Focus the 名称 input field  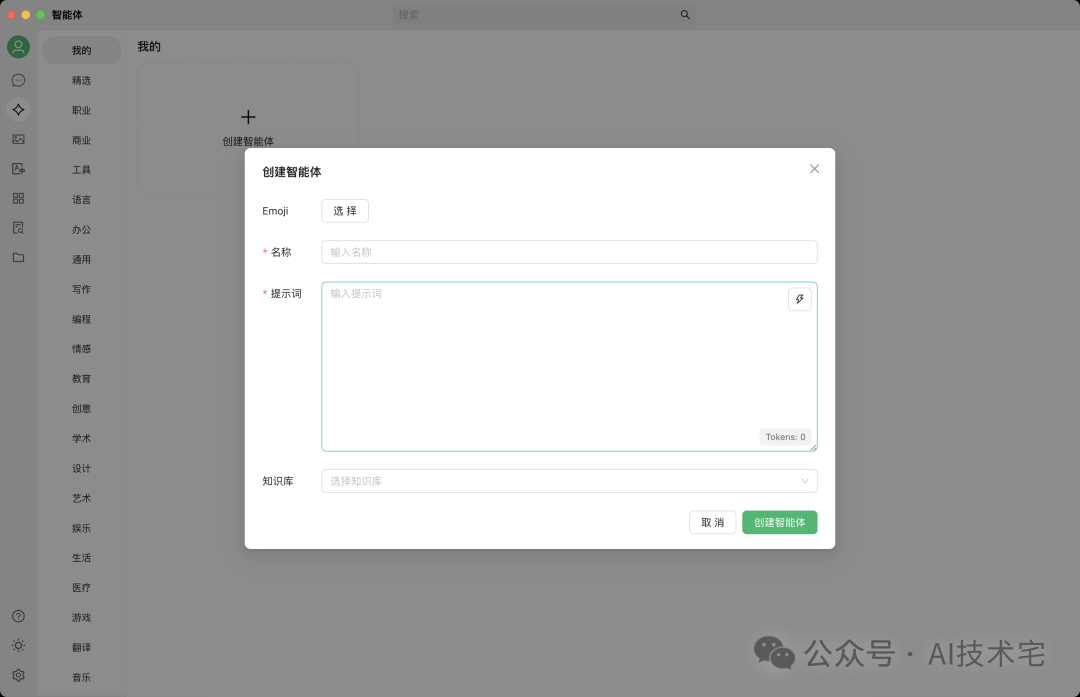tap(569, 252)
